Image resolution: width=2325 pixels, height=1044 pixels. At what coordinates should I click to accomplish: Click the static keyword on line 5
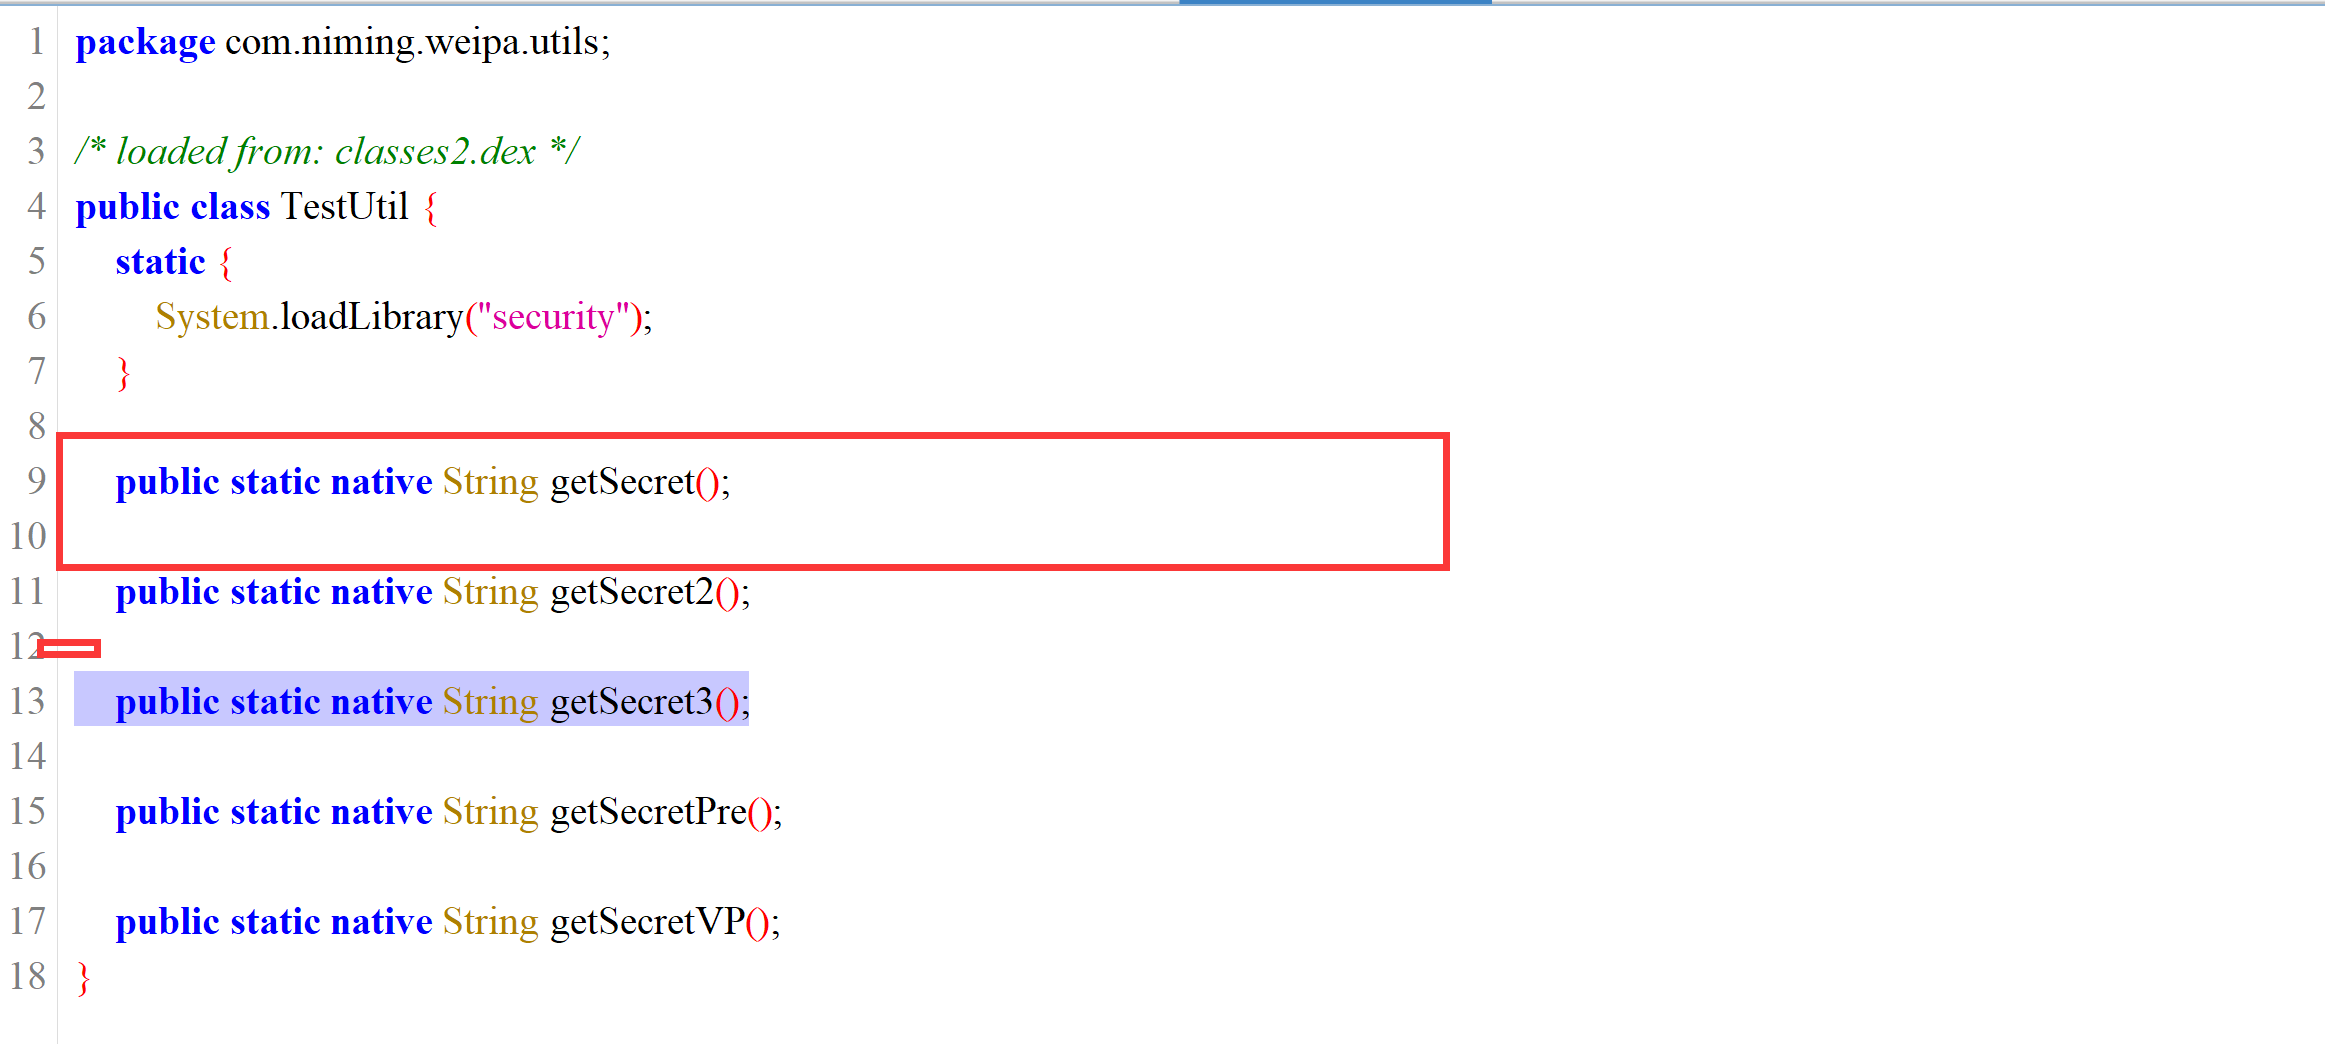[160, 261]
